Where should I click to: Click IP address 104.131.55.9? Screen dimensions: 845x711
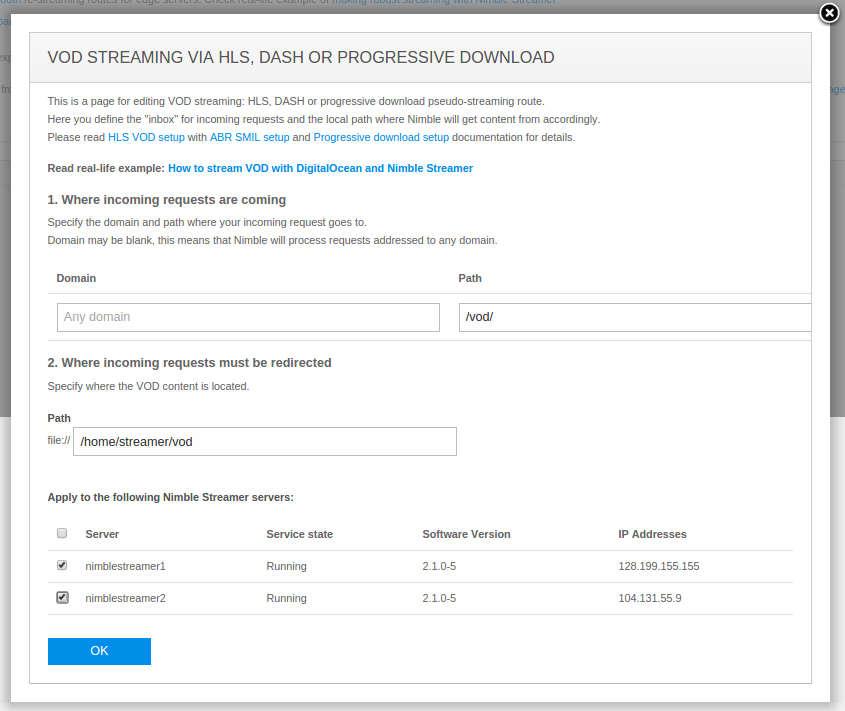click(649, 598)
